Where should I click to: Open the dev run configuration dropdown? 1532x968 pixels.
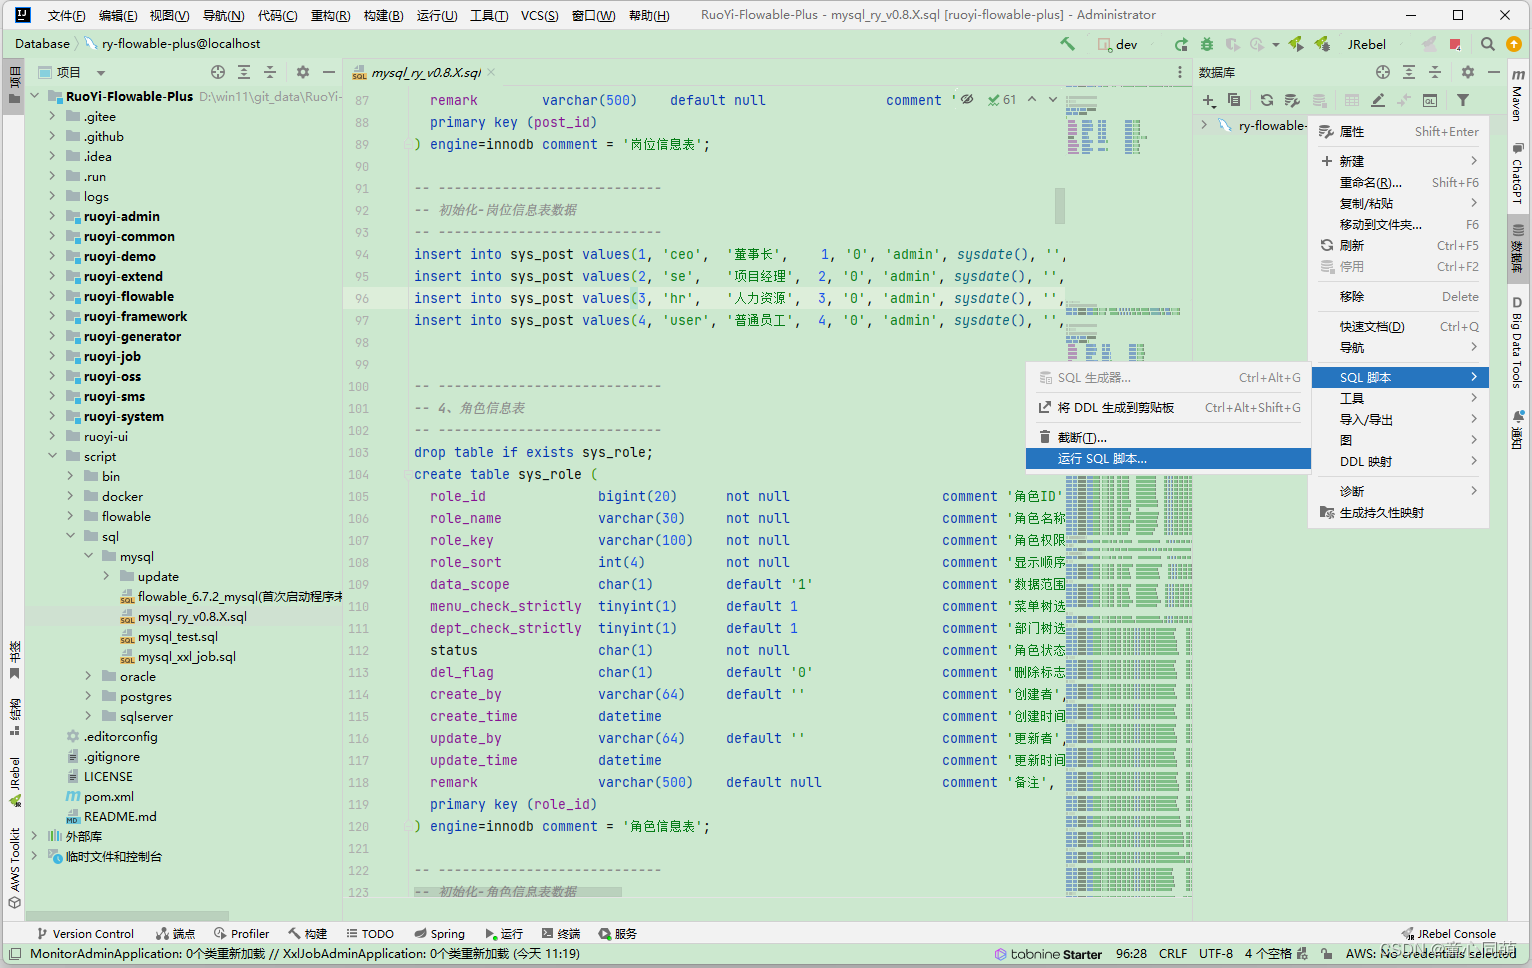1127,44
